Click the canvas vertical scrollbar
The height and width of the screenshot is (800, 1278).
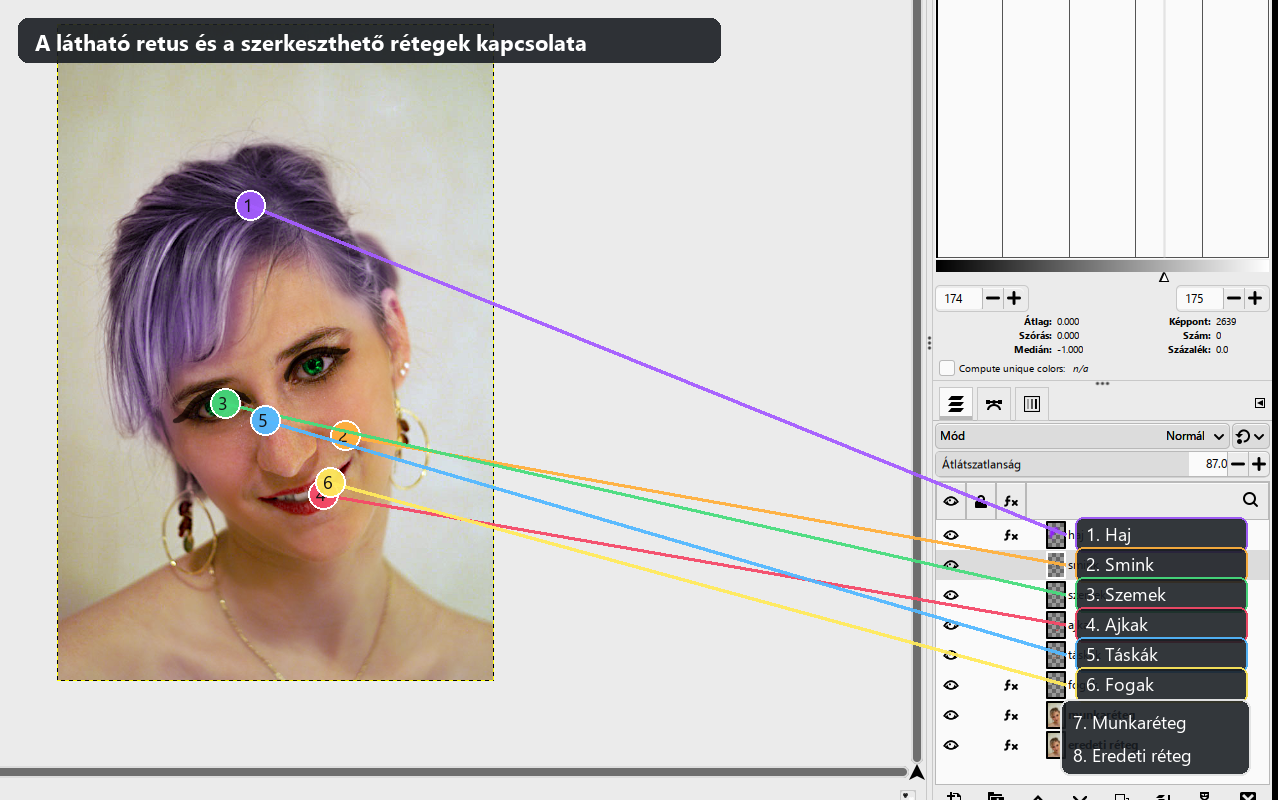coord(917,380)
